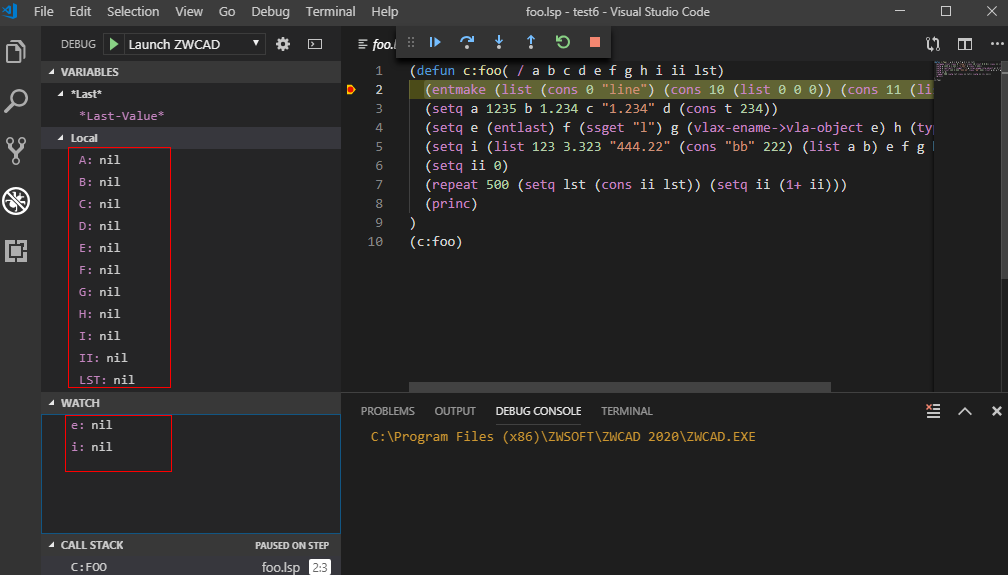Maximize the bottom panel with chevron

click(x=965, y=411)
